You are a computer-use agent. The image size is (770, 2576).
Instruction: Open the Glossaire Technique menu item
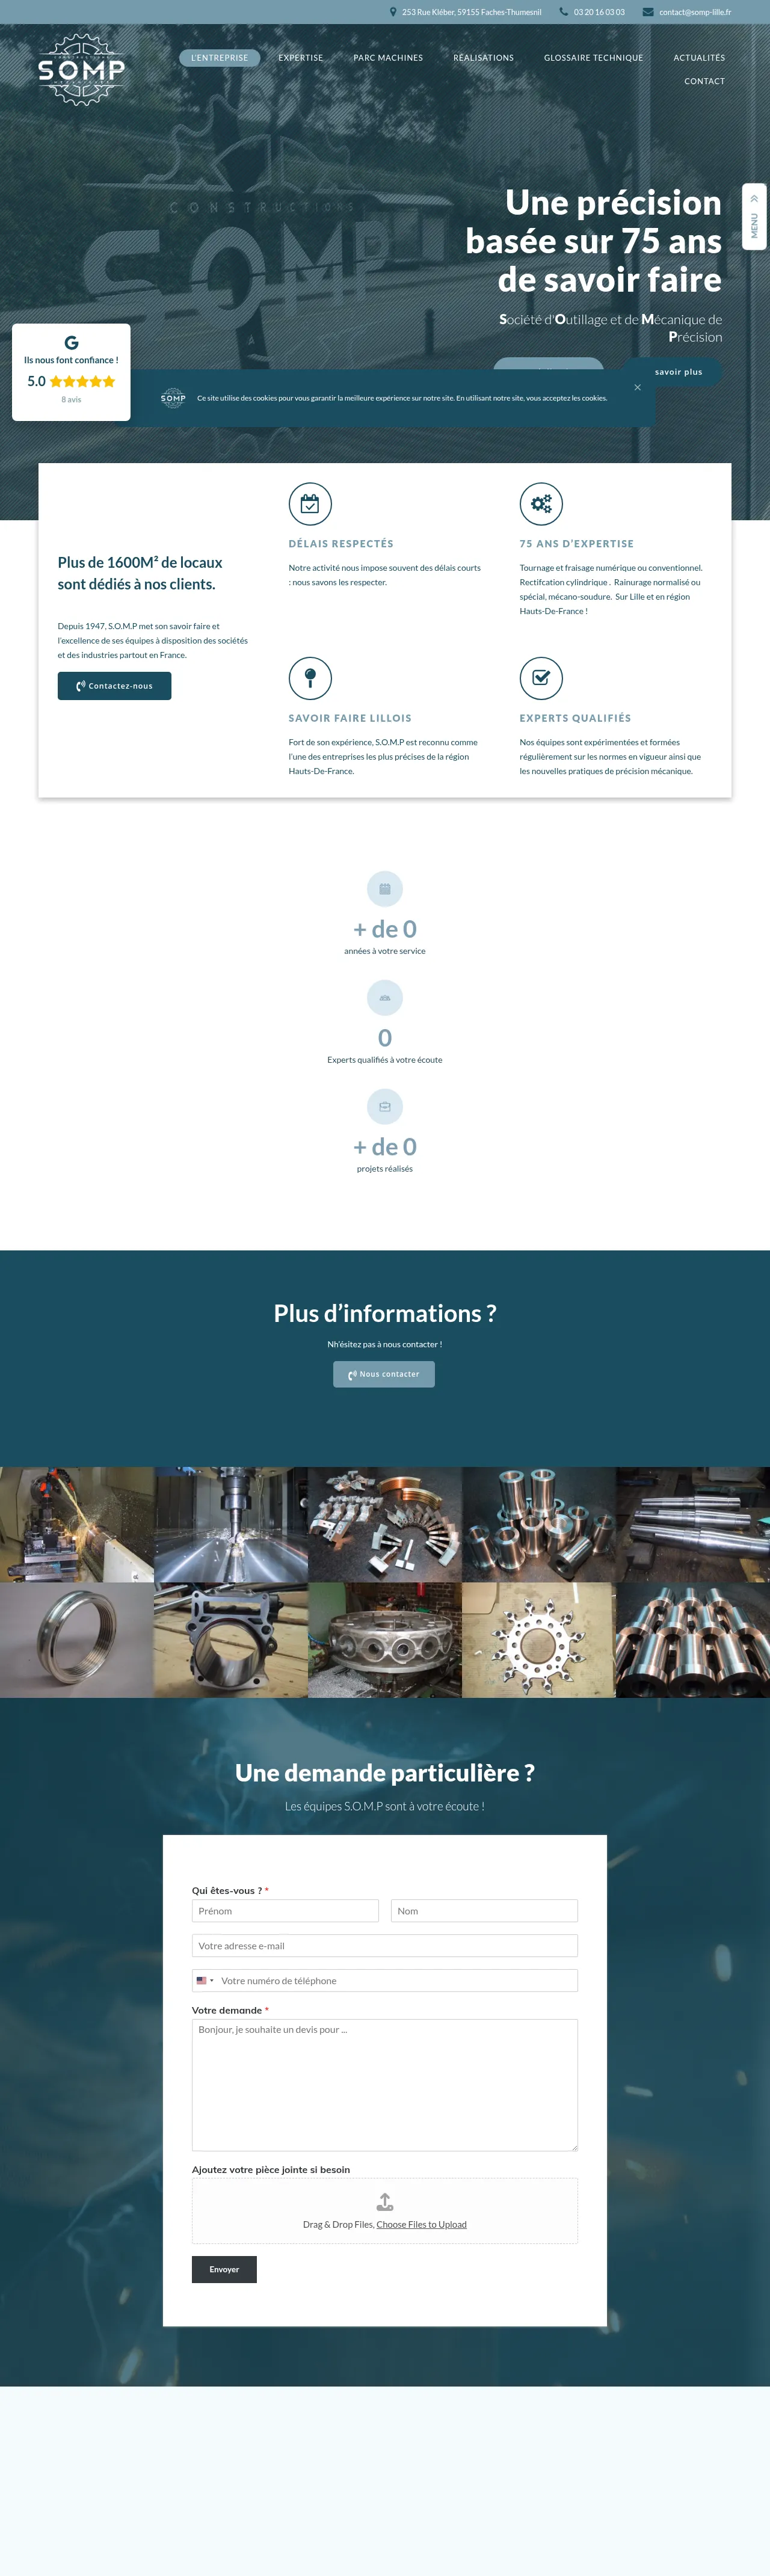click(x=593, y=58)
